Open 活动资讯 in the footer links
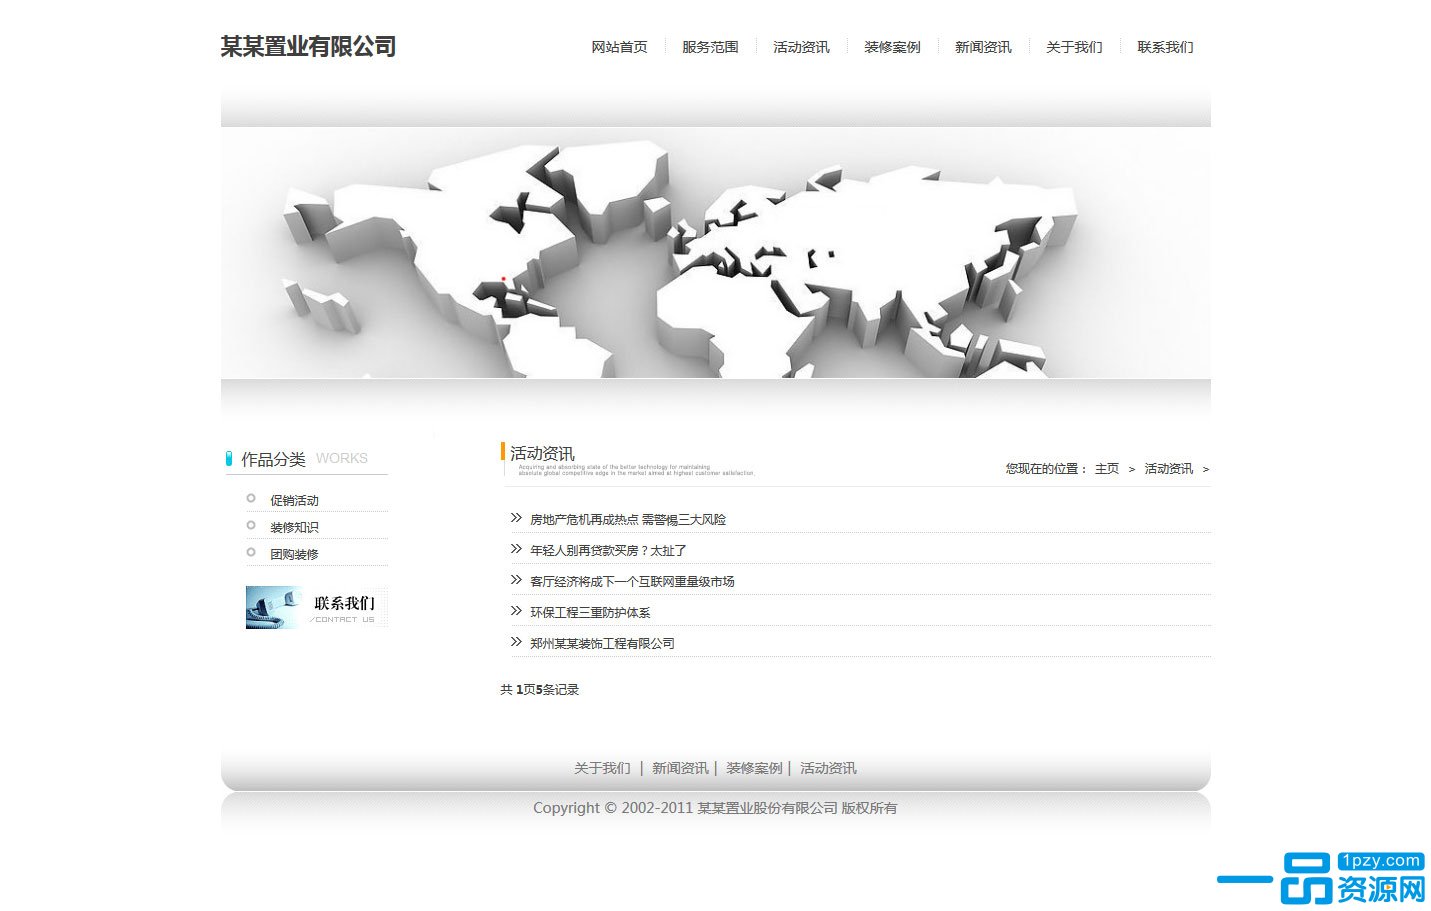 click(828, 768)
